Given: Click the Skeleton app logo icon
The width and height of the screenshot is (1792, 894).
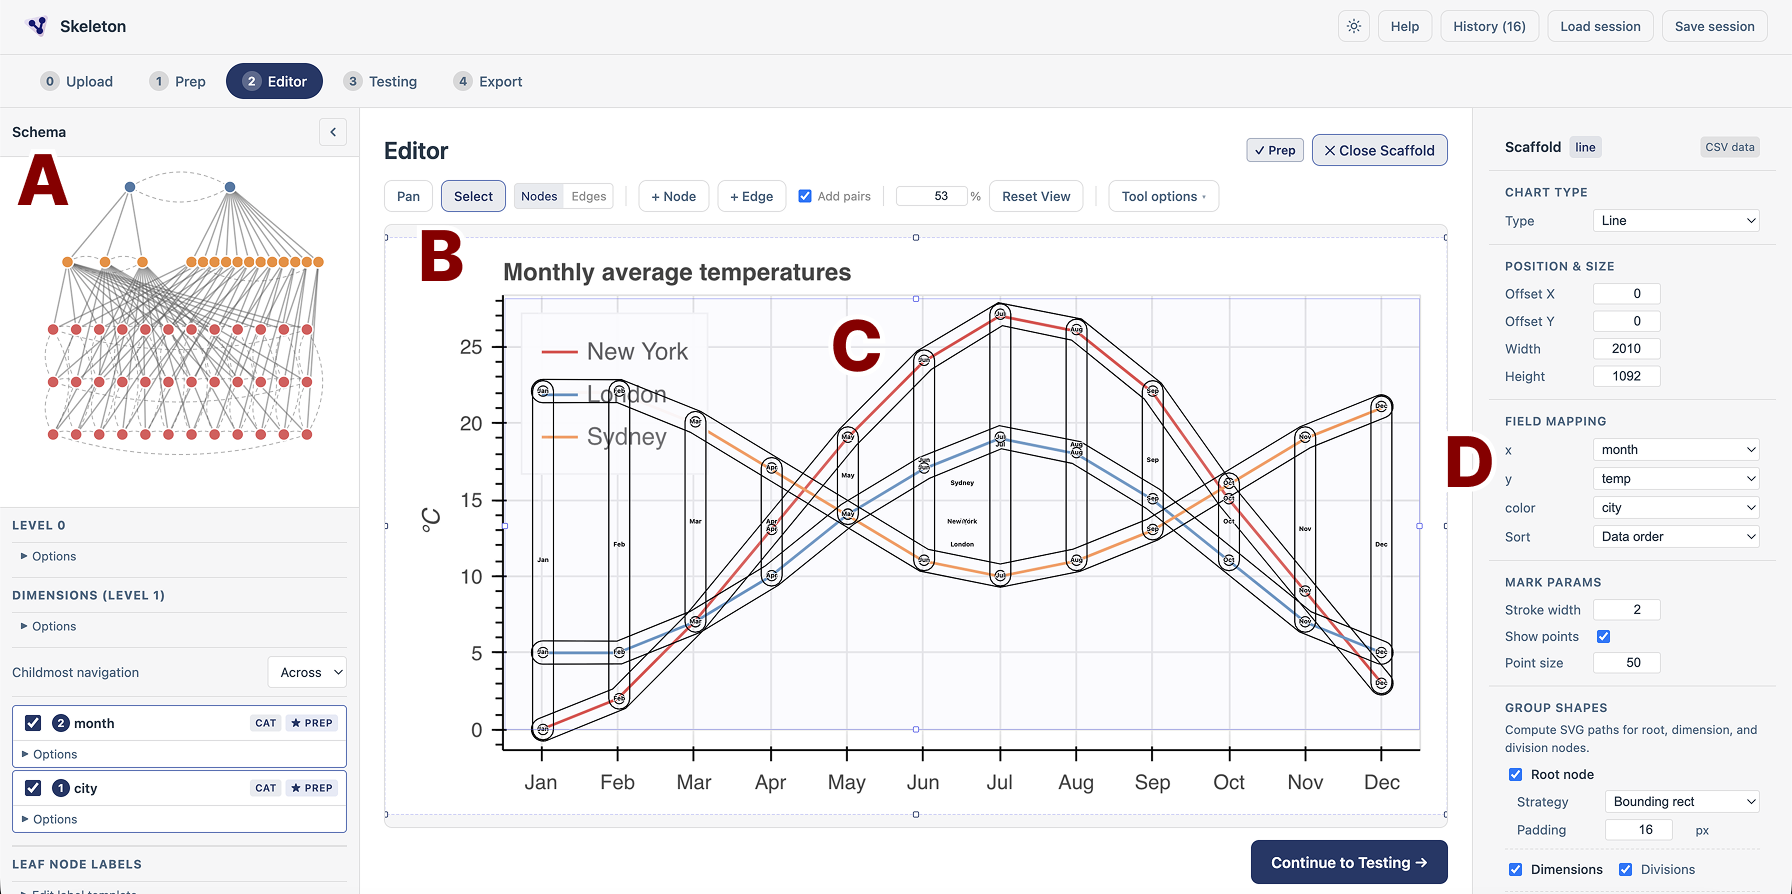Looking at the screenshot, I should point(37,26).
